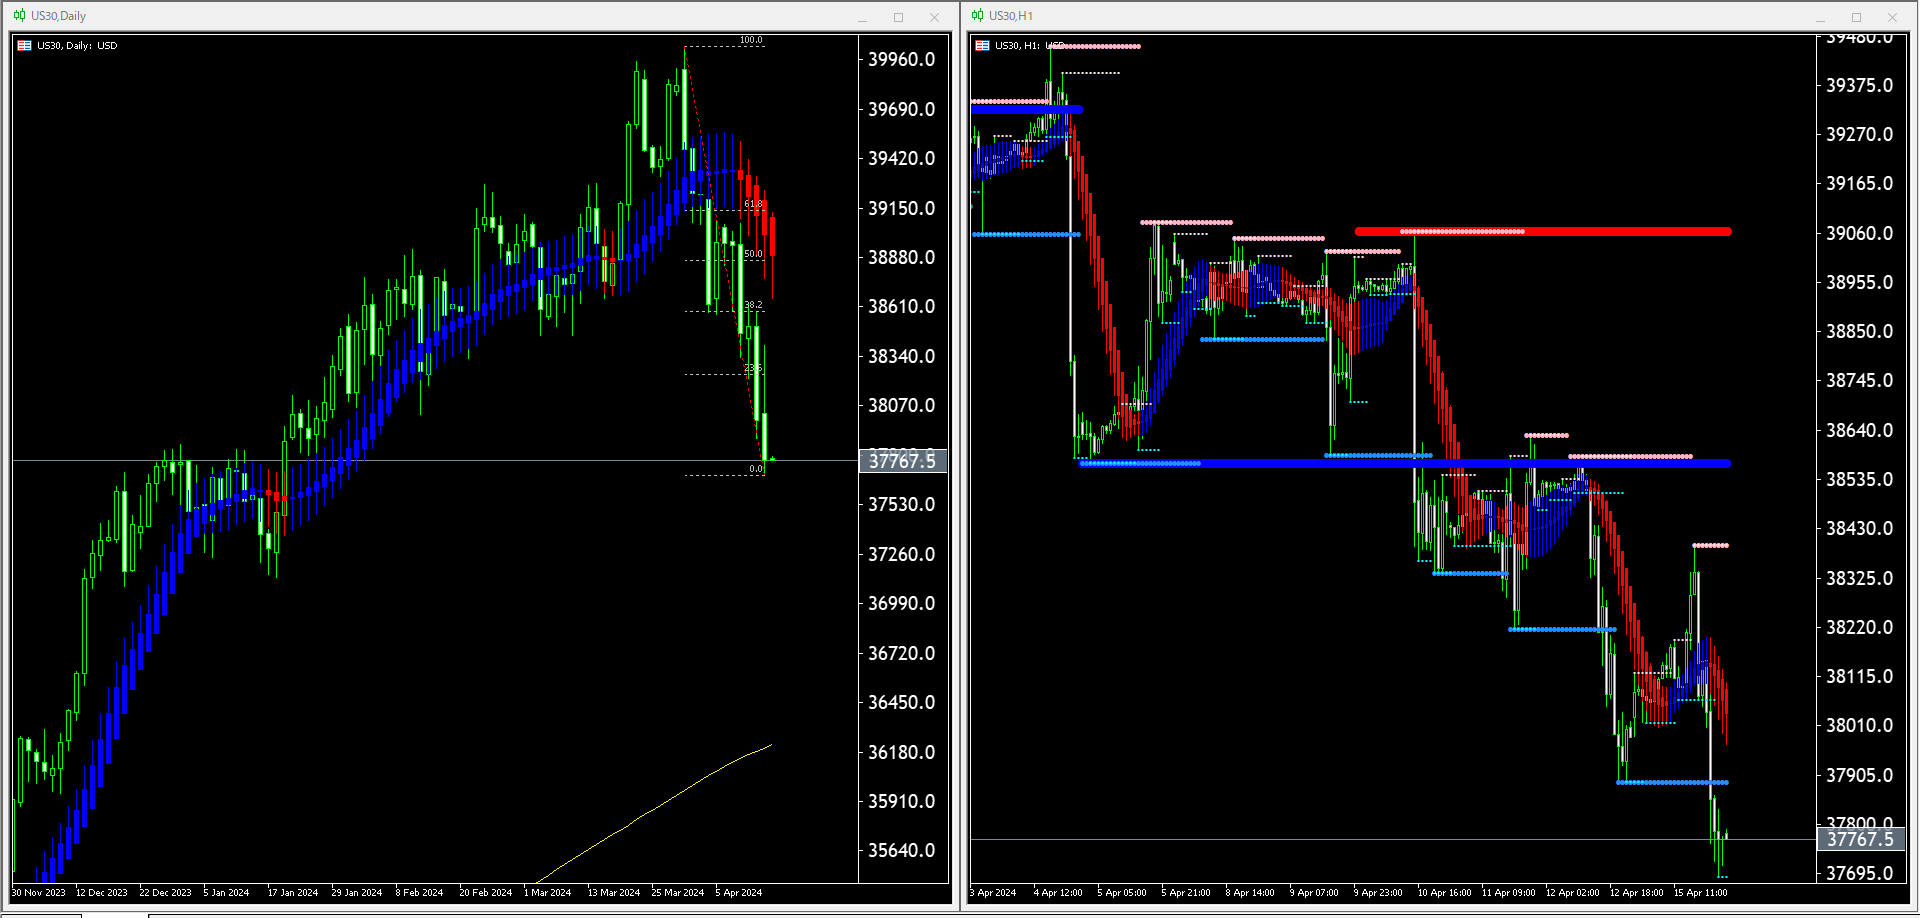
Task: Click the 37695.0 price on H1 axis
Action: [1860, 873]
